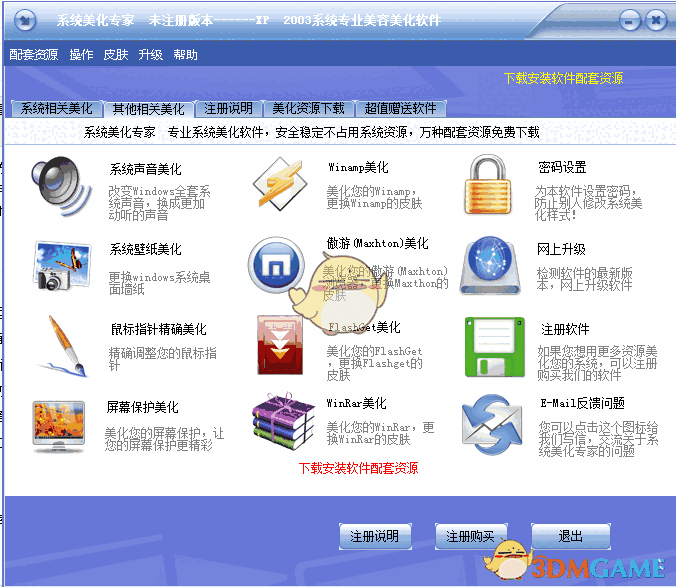Switch to the 其他相关美化 tab

tap(149, 109)
